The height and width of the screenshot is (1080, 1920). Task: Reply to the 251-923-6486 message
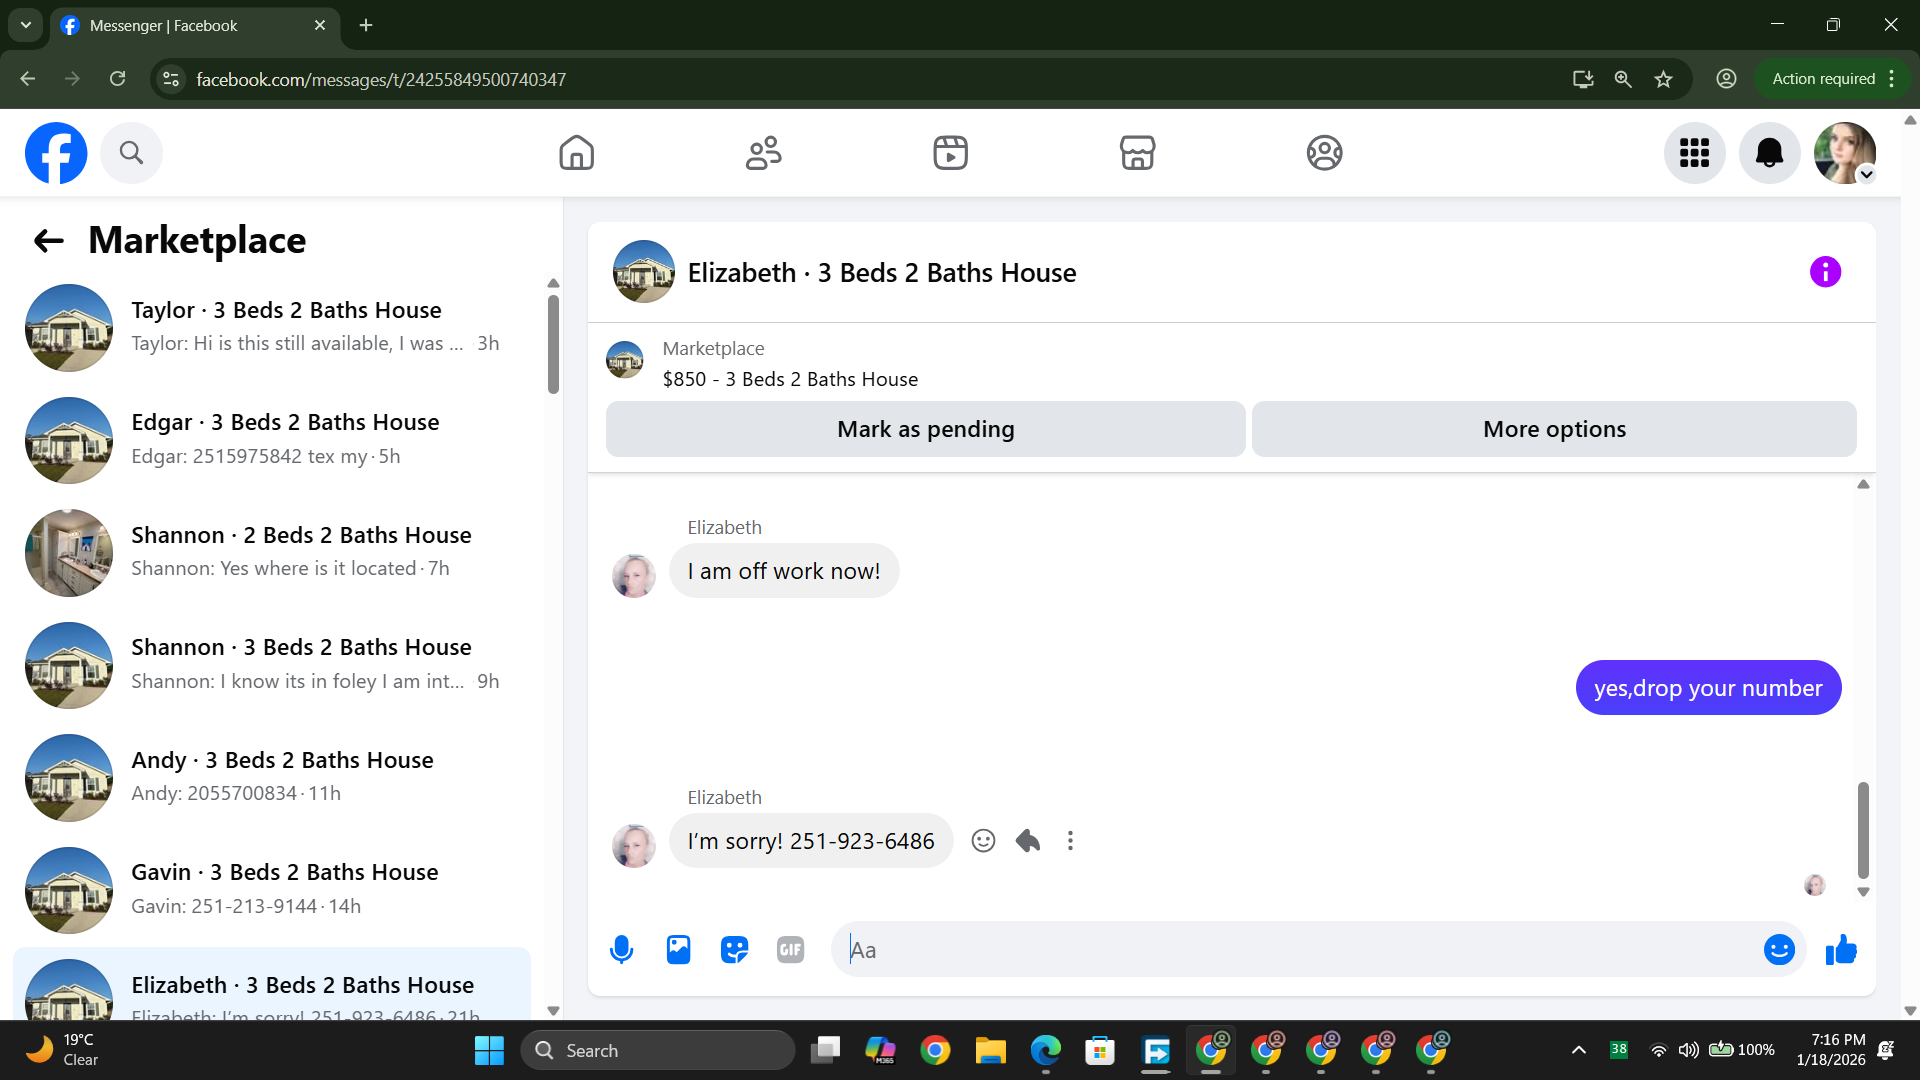pos(1027,841)
